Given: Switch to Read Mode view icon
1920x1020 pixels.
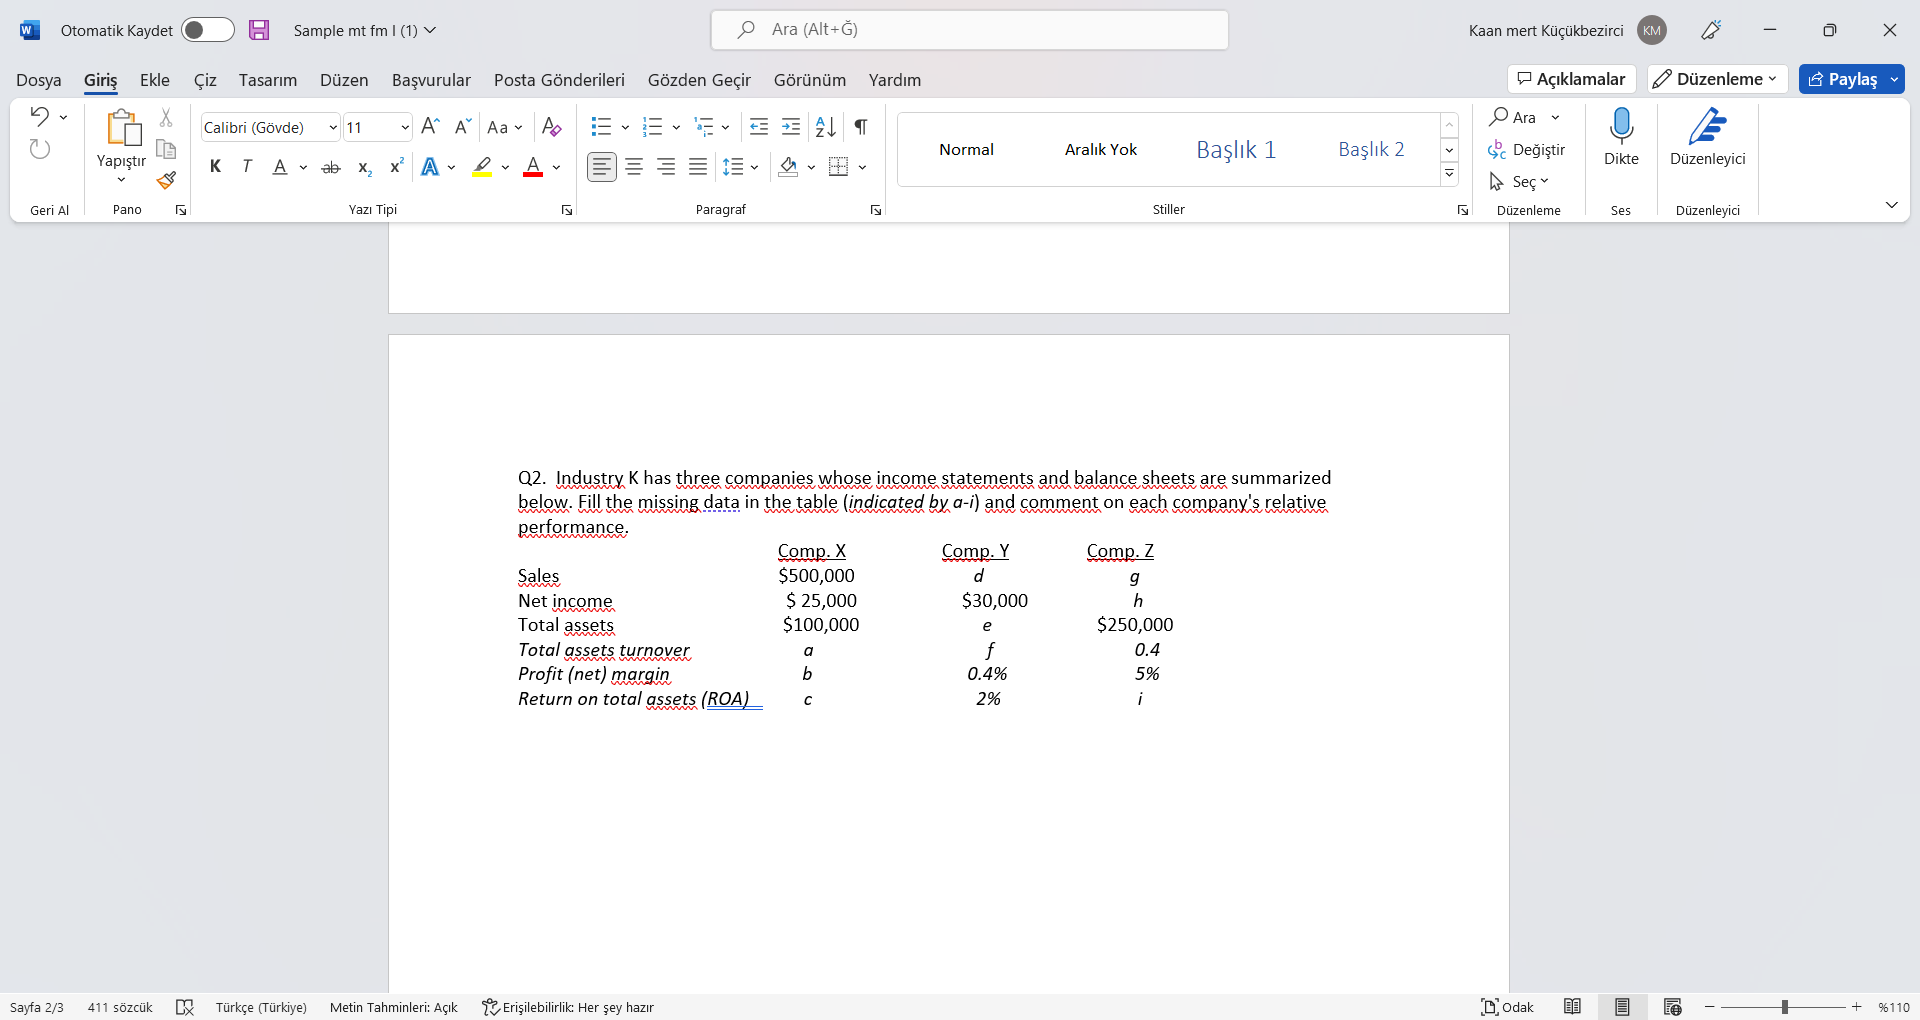Looking at the screenshot, I should pos(1572,1007).
